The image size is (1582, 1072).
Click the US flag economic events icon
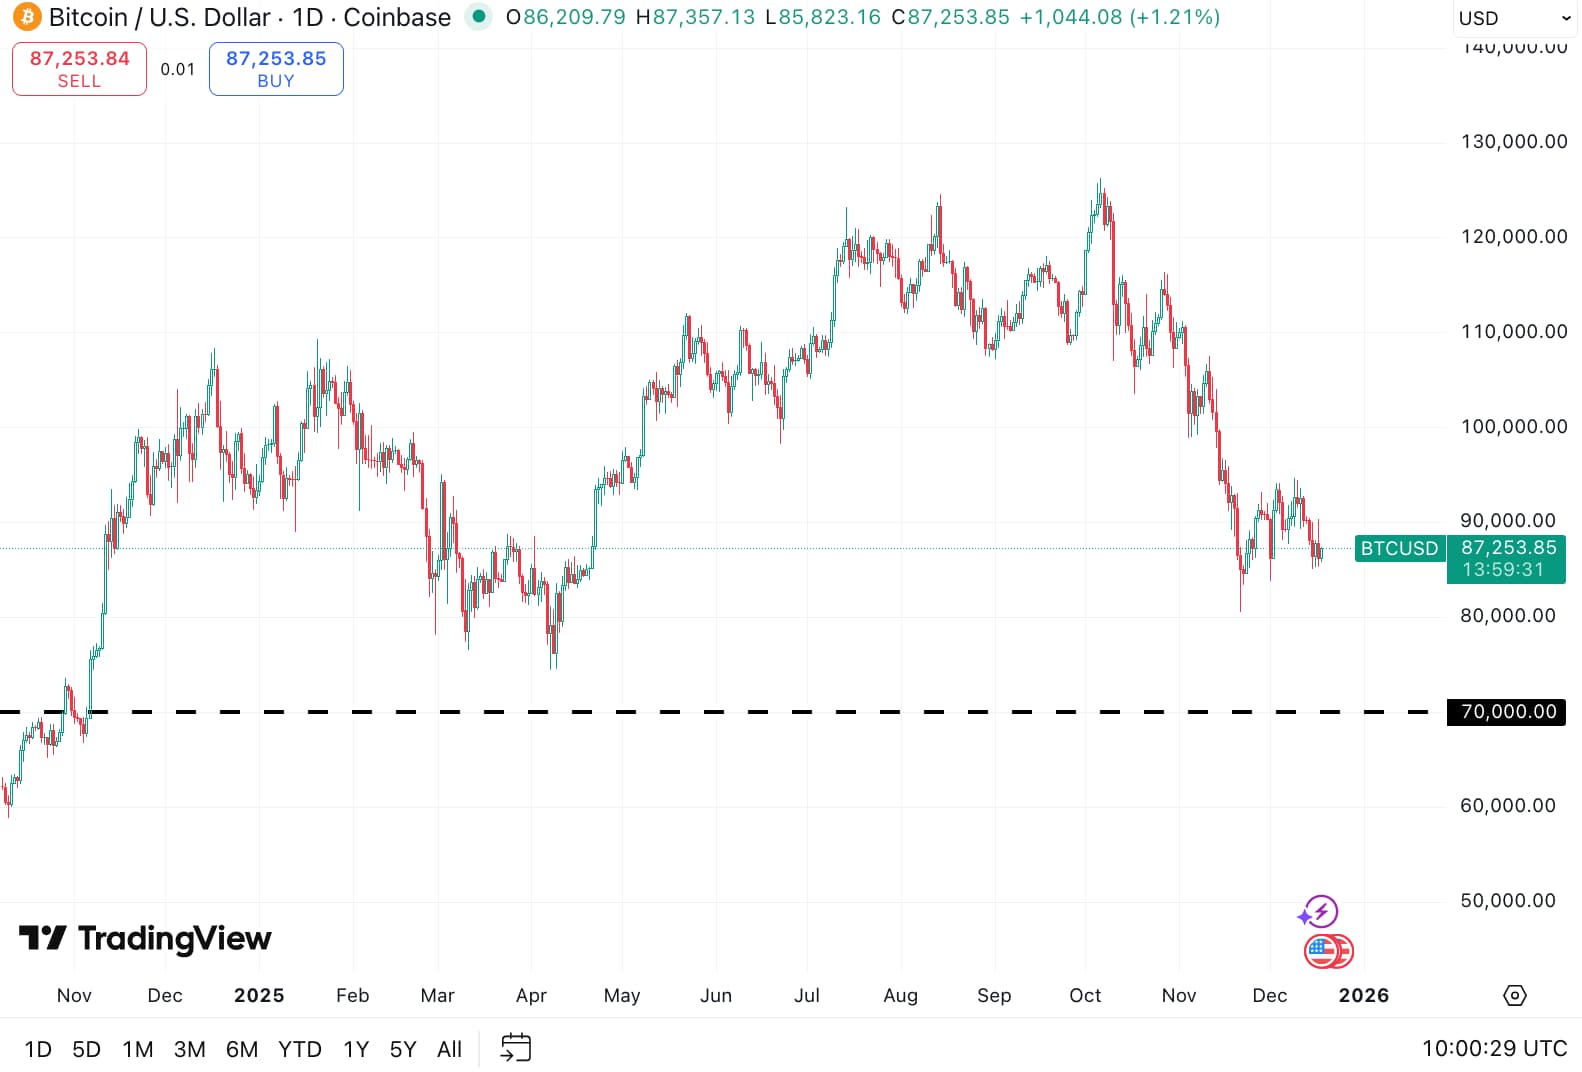tap(1328, 951)
